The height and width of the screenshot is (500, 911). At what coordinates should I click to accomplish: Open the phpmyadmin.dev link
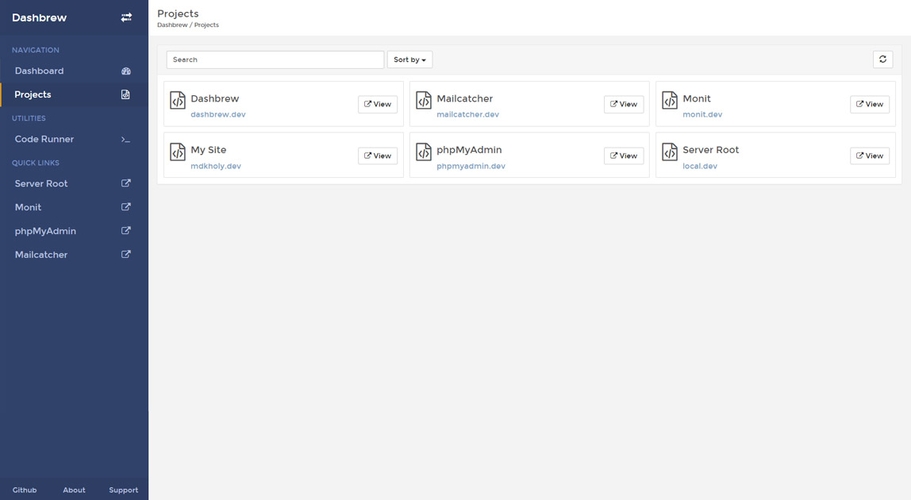471,166
